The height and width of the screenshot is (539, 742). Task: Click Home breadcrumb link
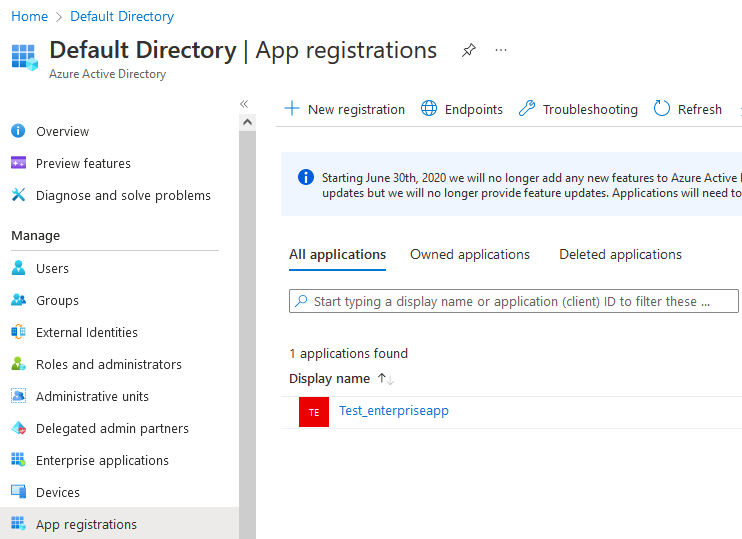coord(29,16)
